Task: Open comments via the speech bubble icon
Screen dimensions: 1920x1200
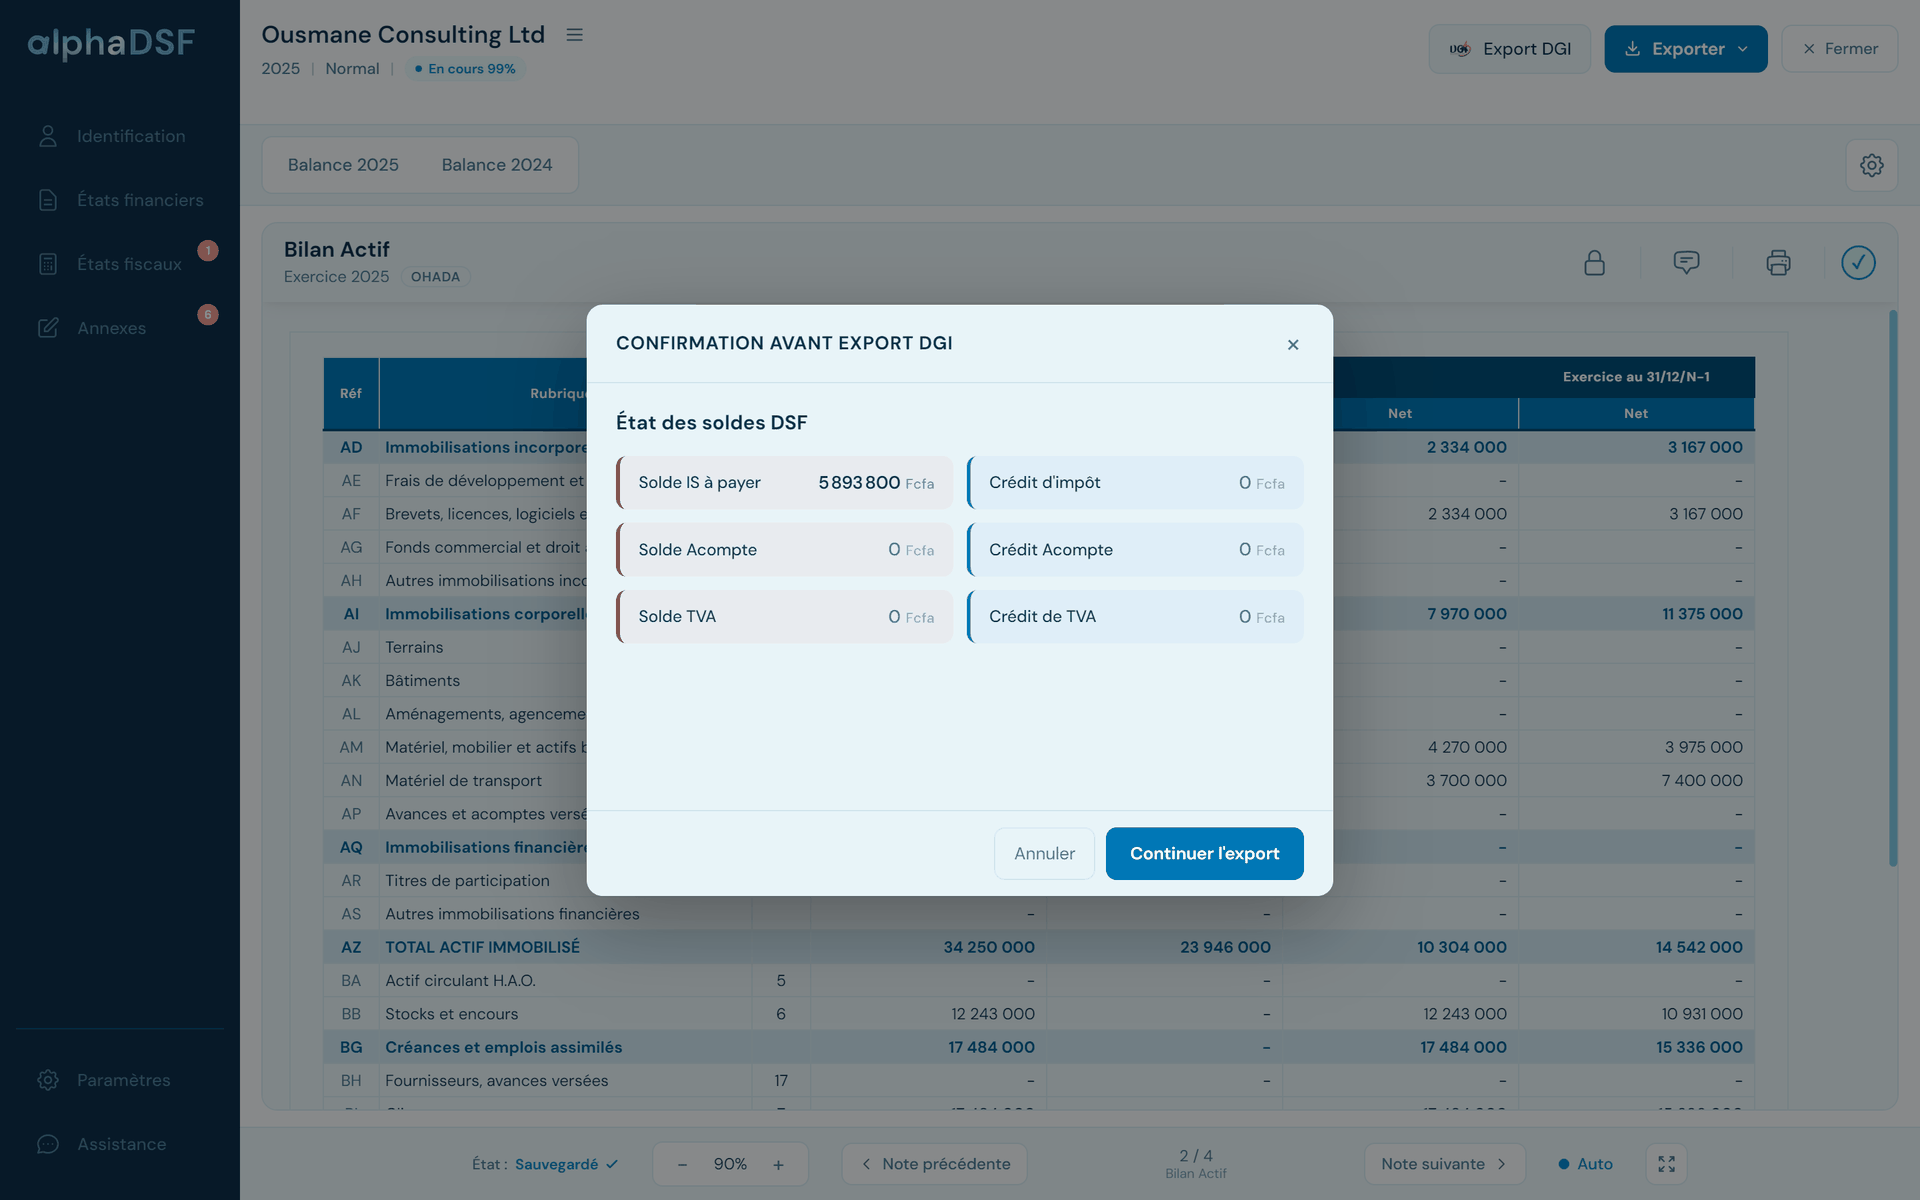Action: (x=1686, y=263)
